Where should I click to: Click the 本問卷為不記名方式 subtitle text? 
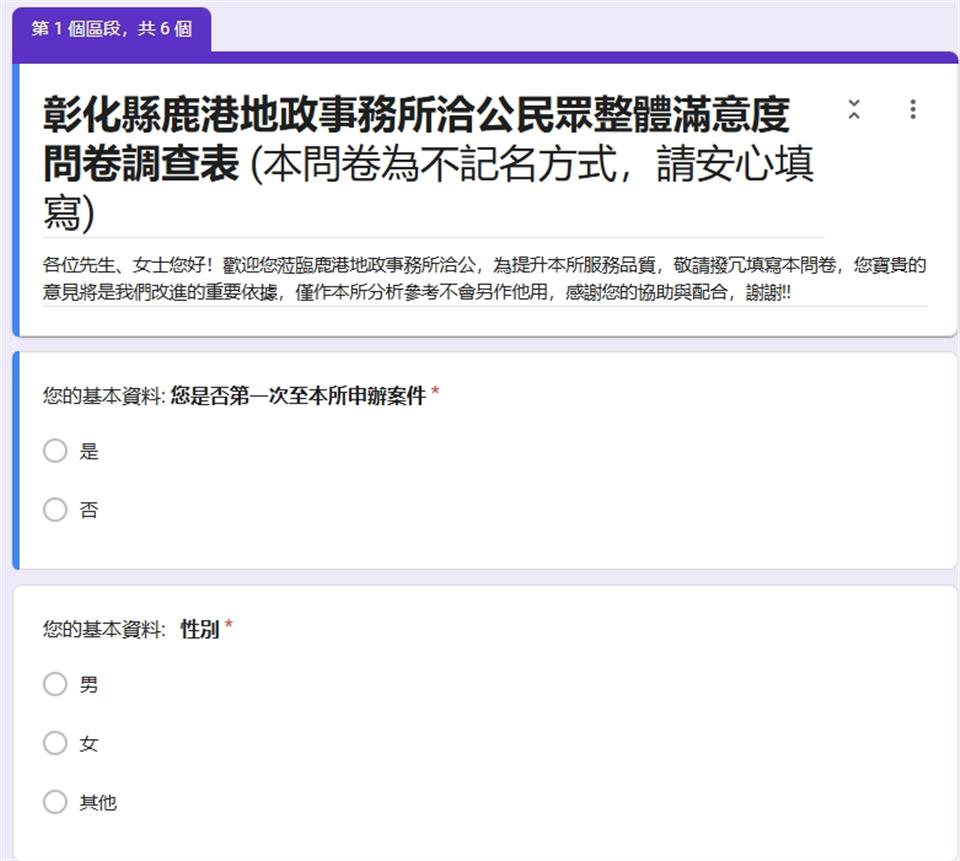coord(441,164)
